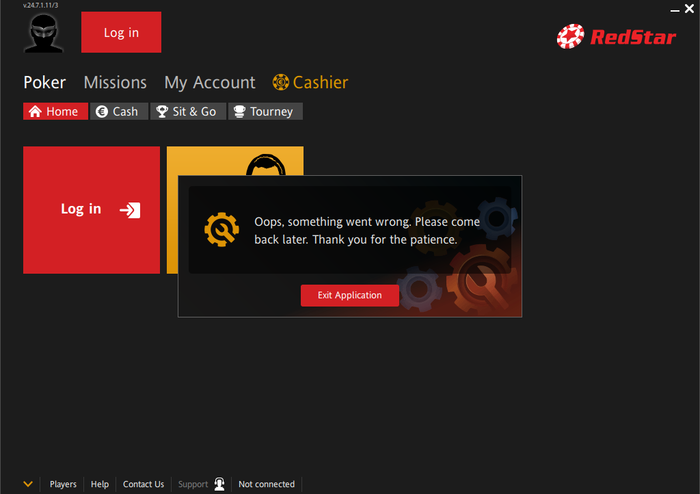Open the Cashier tab

click(x=310, y=83)
